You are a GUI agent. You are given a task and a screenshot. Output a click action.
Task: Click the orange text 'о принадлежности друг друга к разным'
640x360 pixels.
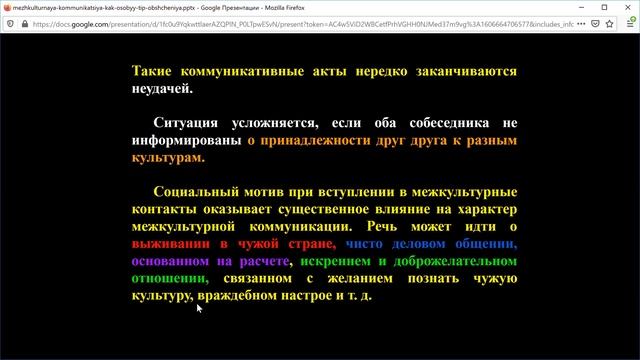[382, 140]
